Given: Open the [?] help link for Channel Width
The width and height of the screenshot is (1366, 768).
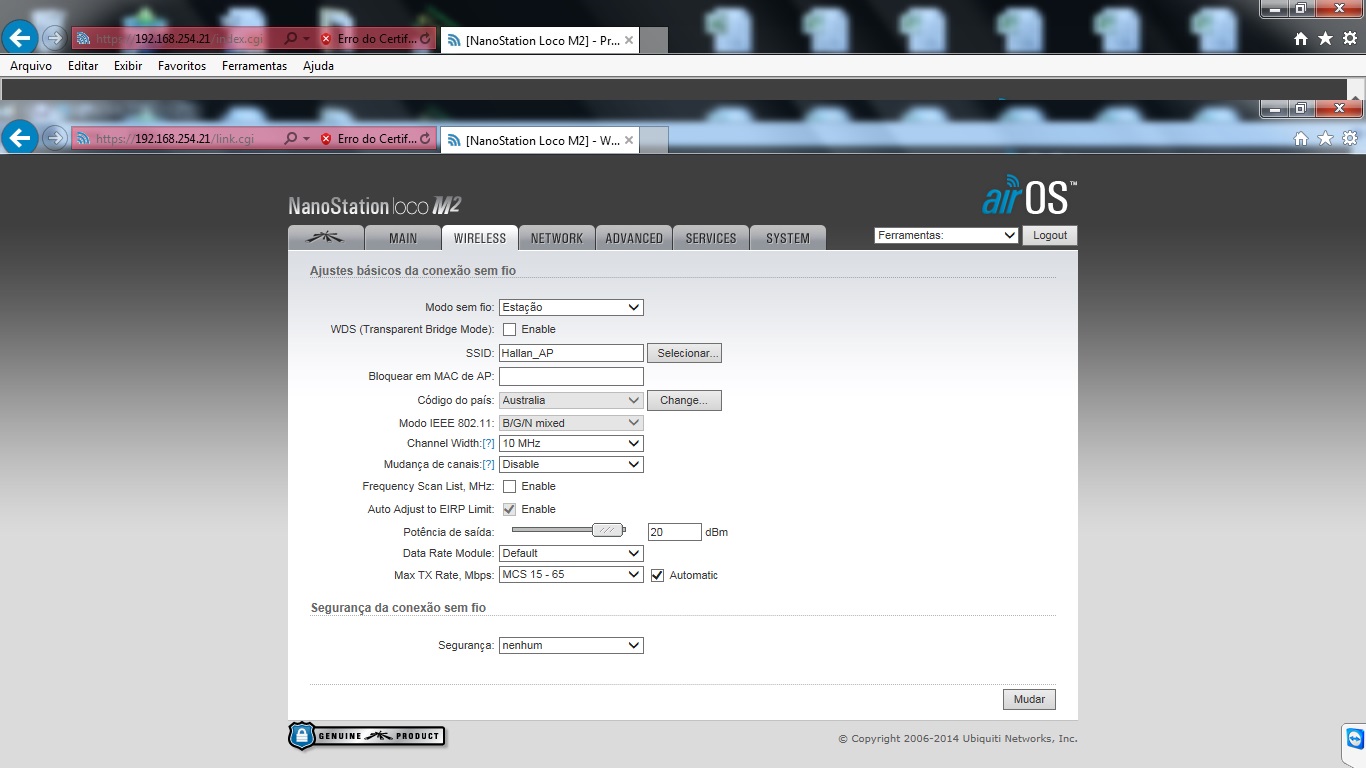Looking at the screenshot, I should tap(488, 443).
